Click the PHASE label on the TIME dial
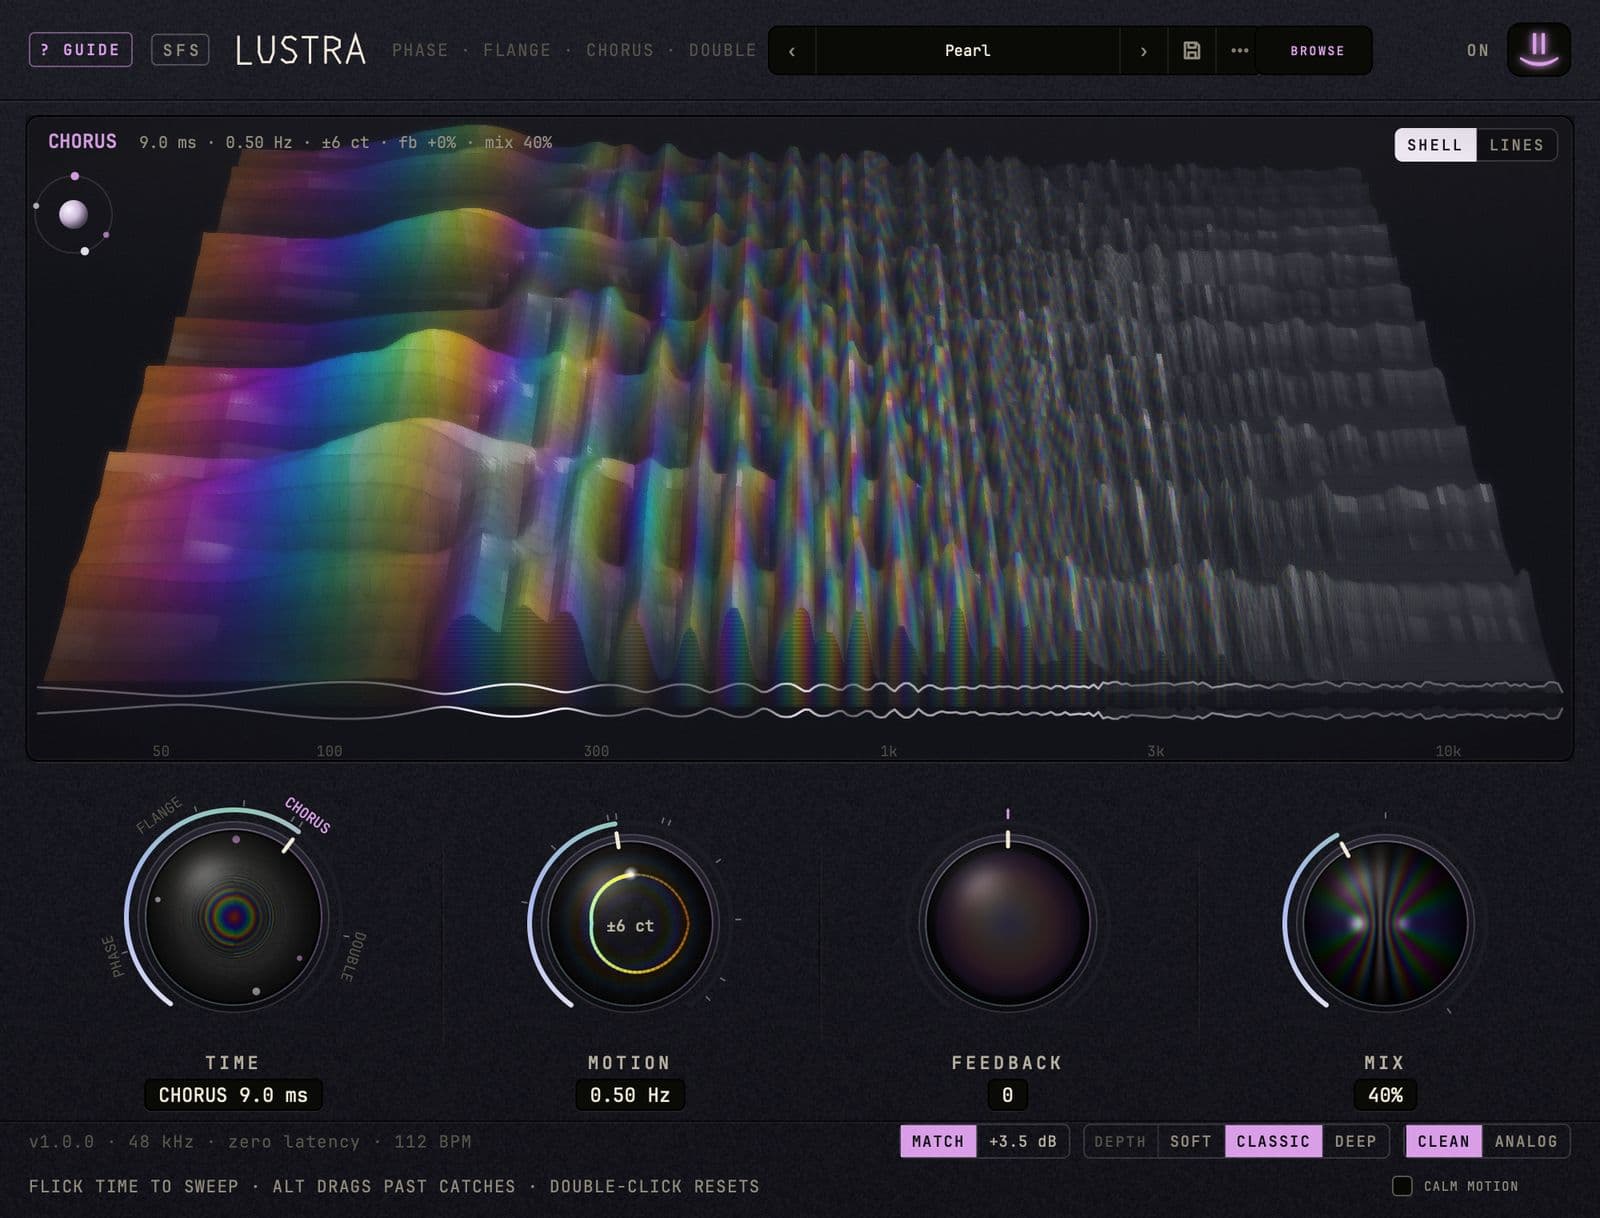 tap(114, 957)
